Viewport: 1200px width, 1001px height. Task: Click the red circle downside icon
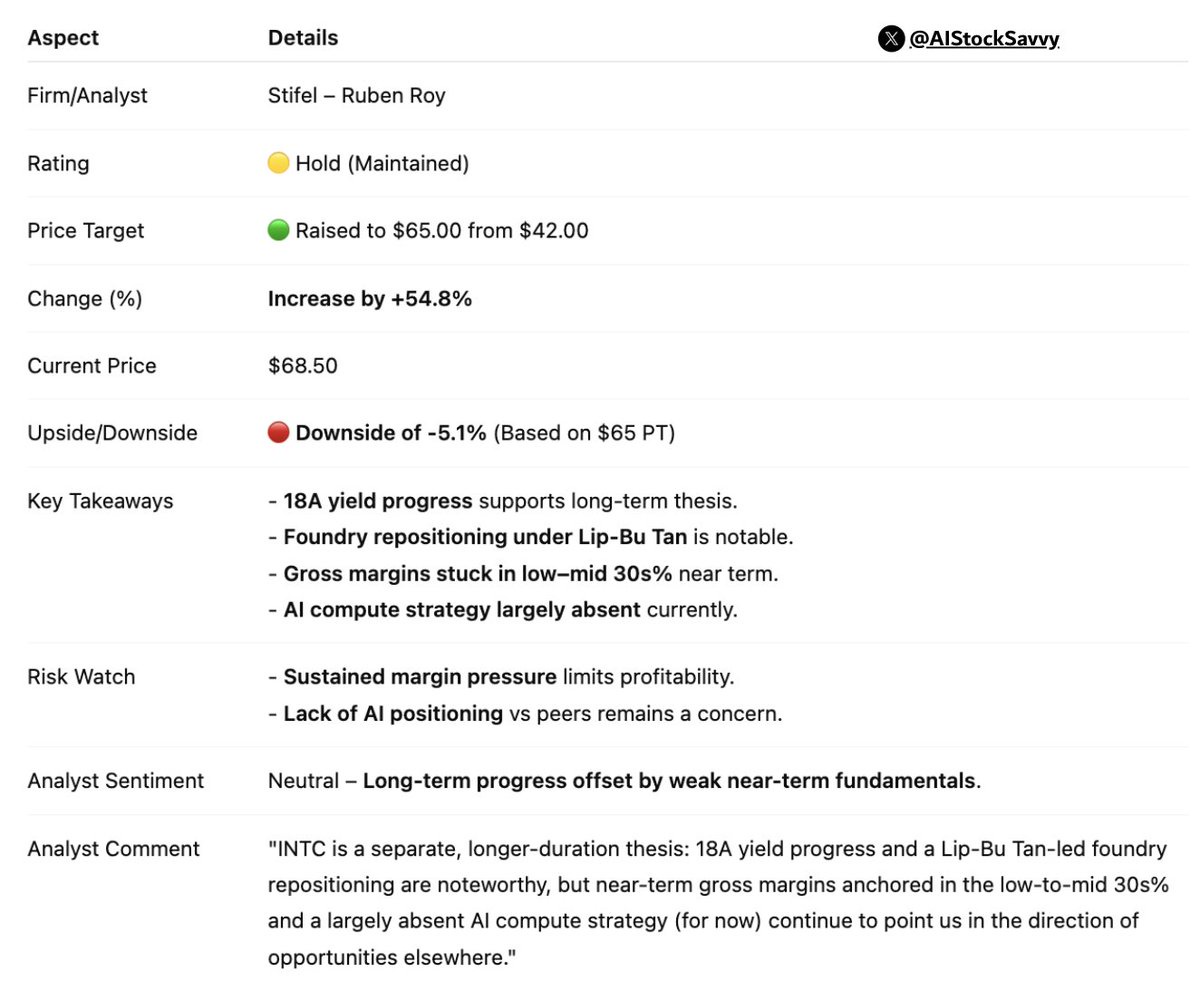coord(279,433)
